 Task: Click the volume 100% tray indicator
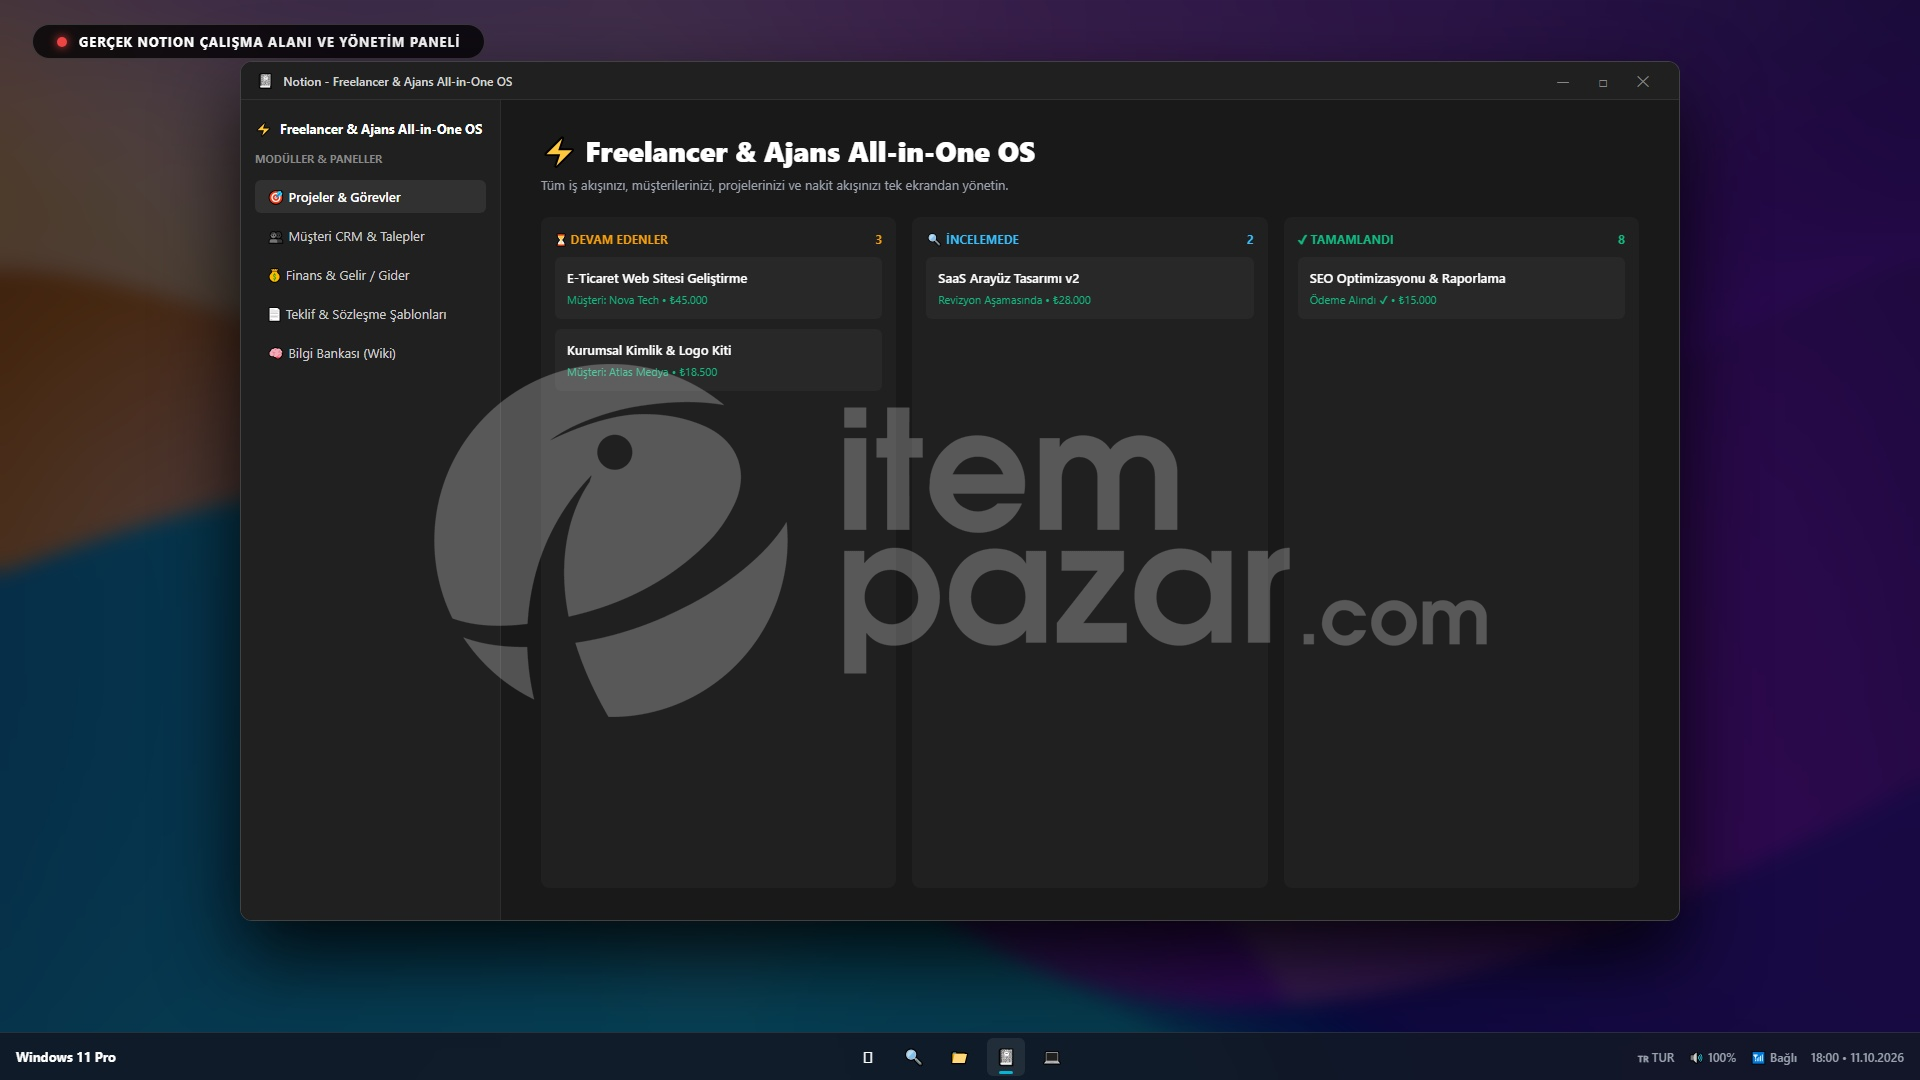1712,1058
